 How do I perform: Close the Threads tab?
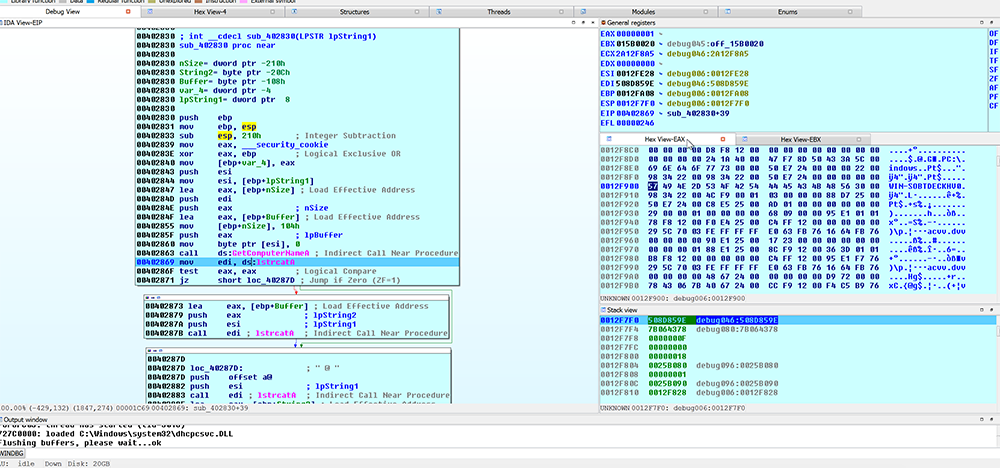point(562,11)
